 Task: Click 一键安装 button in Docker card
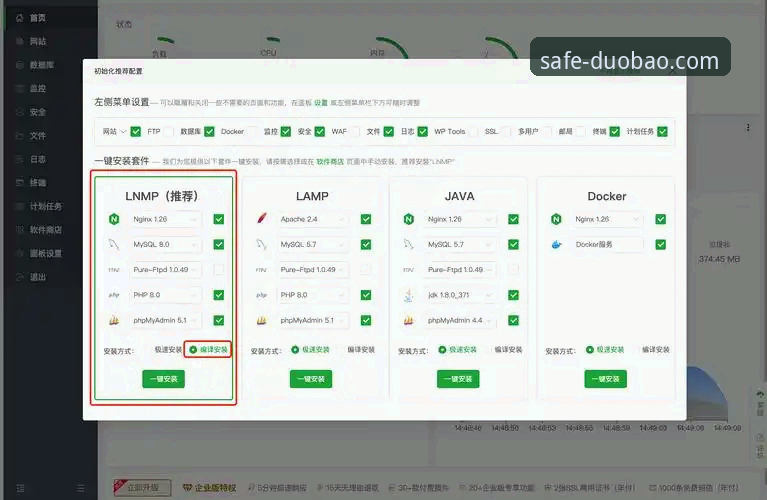coord(606,379)
